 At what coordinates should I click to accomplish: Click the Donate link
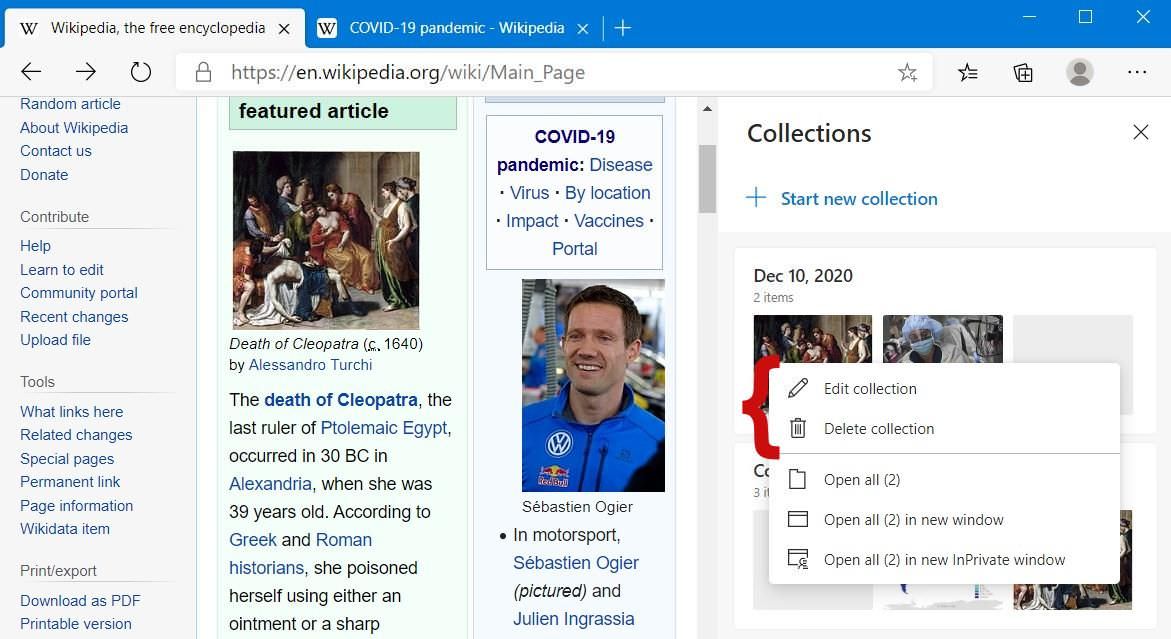coord(44,175)
